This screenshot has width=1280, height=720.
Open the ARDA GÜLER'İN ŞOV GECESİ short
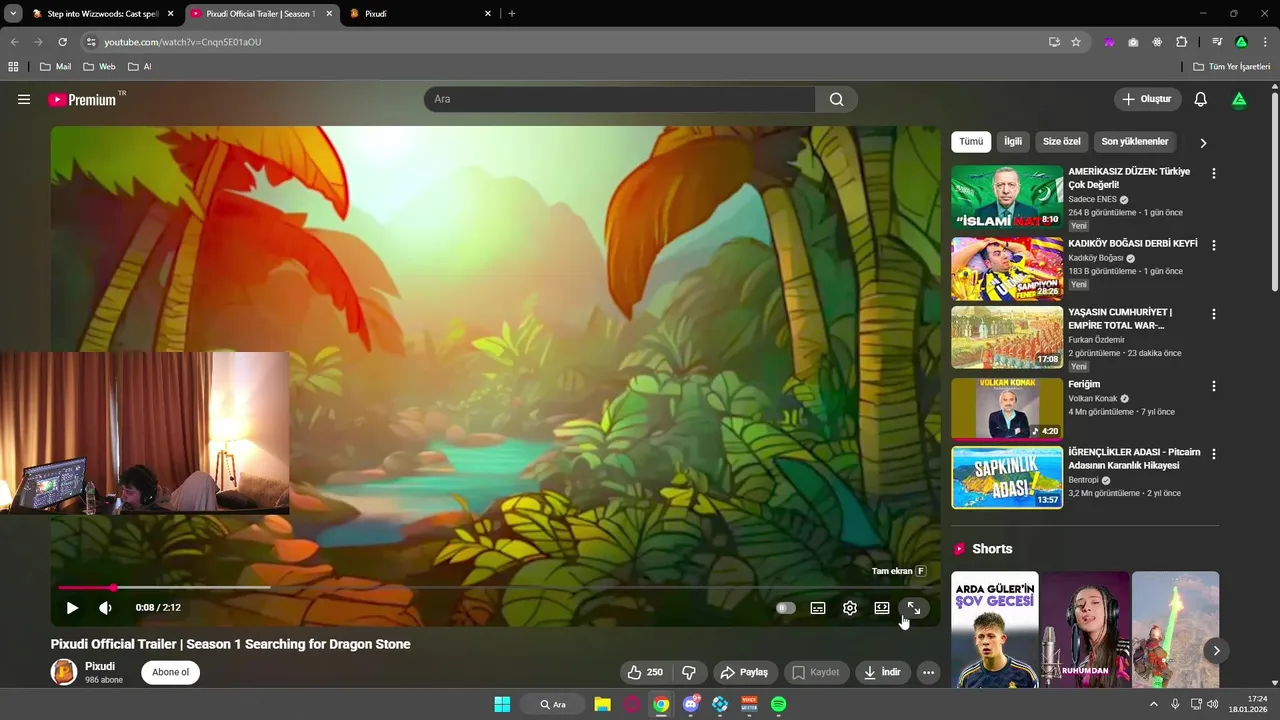tap(995, 630)
